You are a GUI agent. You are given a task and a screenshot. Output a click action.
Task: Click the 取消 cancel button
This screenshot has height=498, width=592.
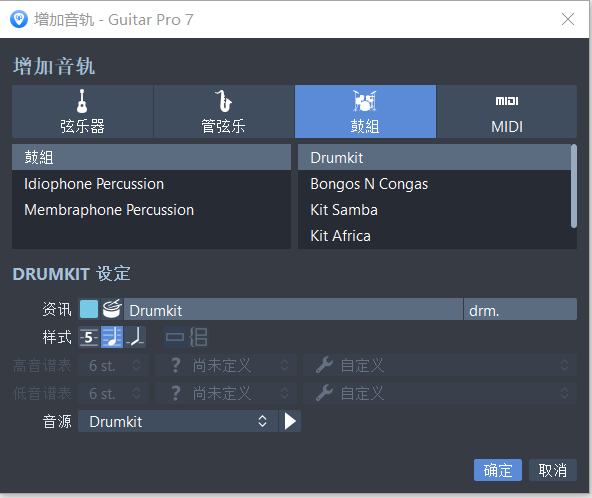point(553,470)
